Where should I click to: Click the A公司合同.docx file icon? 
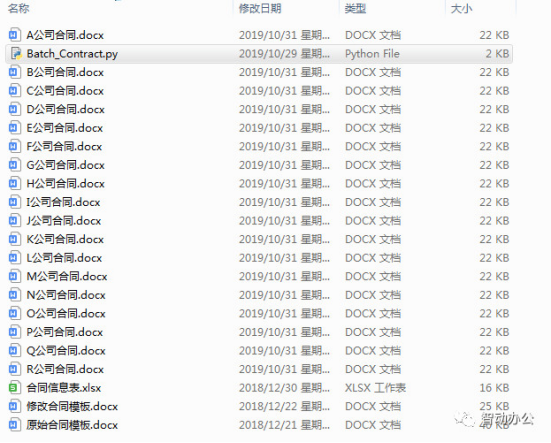point(14,35)
